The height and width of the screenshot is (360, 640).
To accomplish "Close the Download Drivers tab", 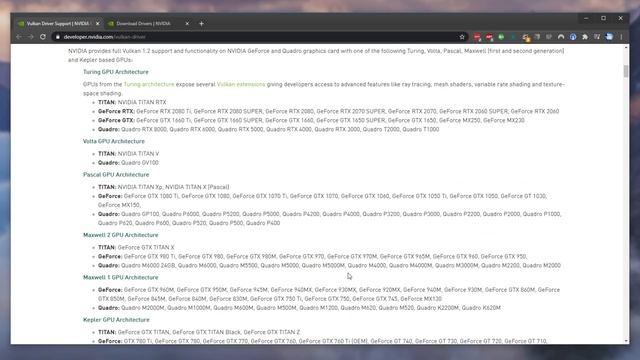I will [x=187, y=24].
